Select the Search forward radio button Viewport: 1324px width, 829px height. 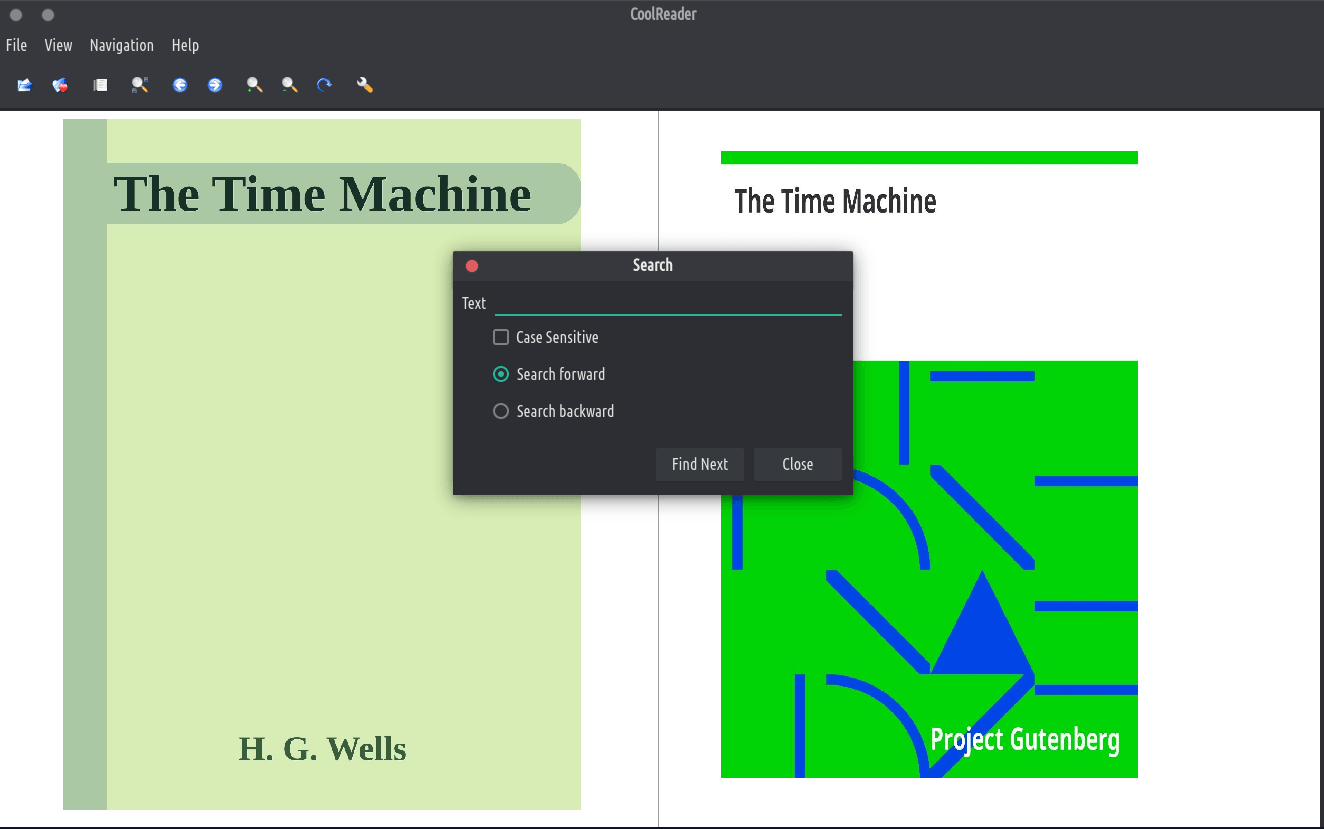coord(501,374)
